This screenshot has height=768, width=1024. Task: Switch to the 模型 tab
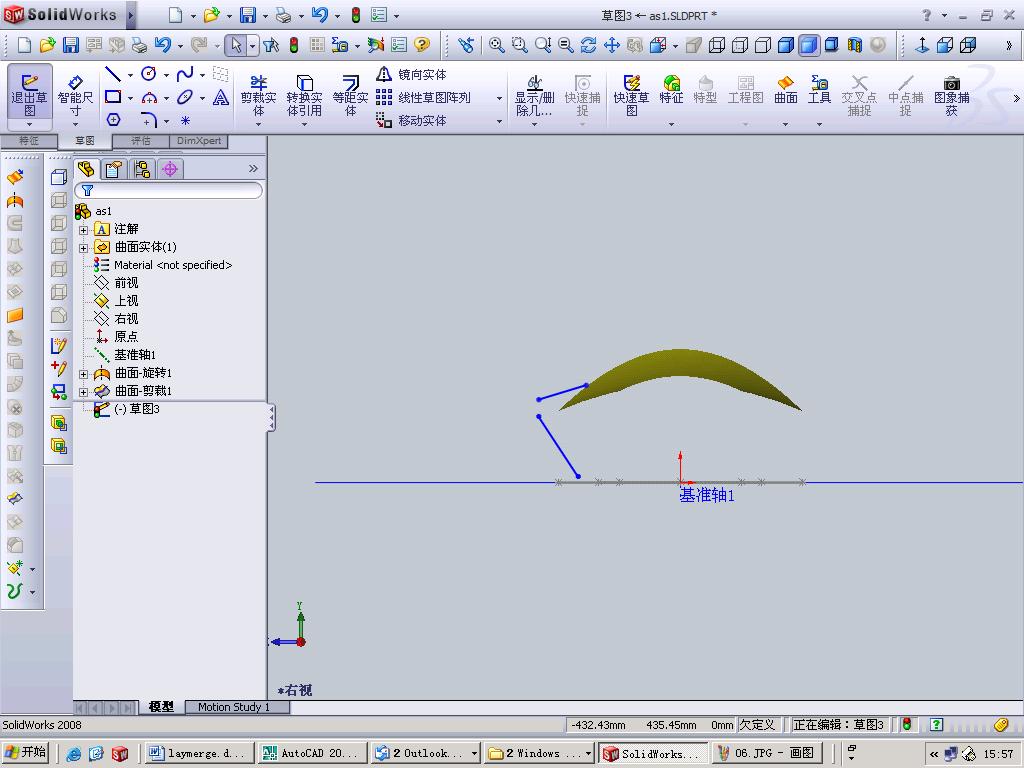click(161, 707)
